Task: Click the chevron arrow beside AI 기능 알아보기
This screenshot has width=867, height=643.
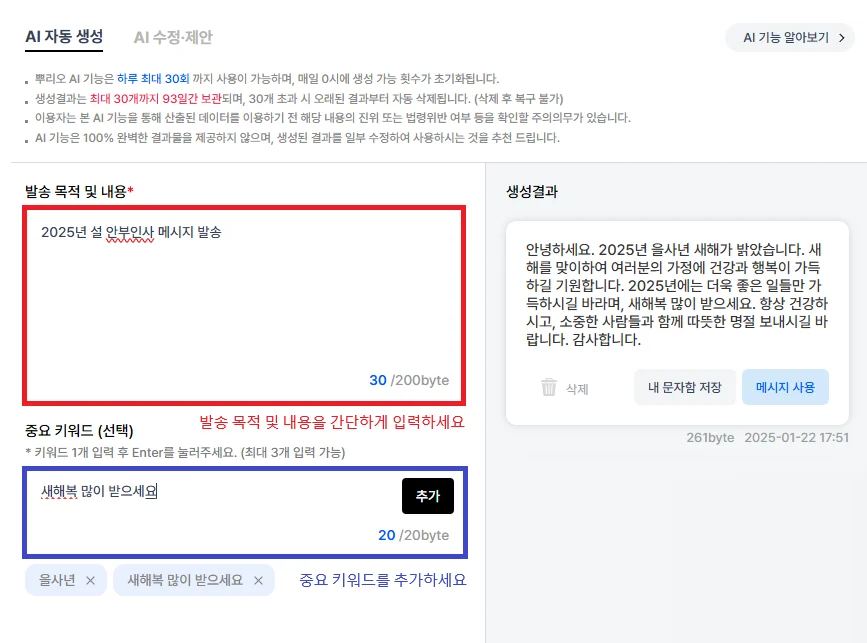Action: click(841, 38)
